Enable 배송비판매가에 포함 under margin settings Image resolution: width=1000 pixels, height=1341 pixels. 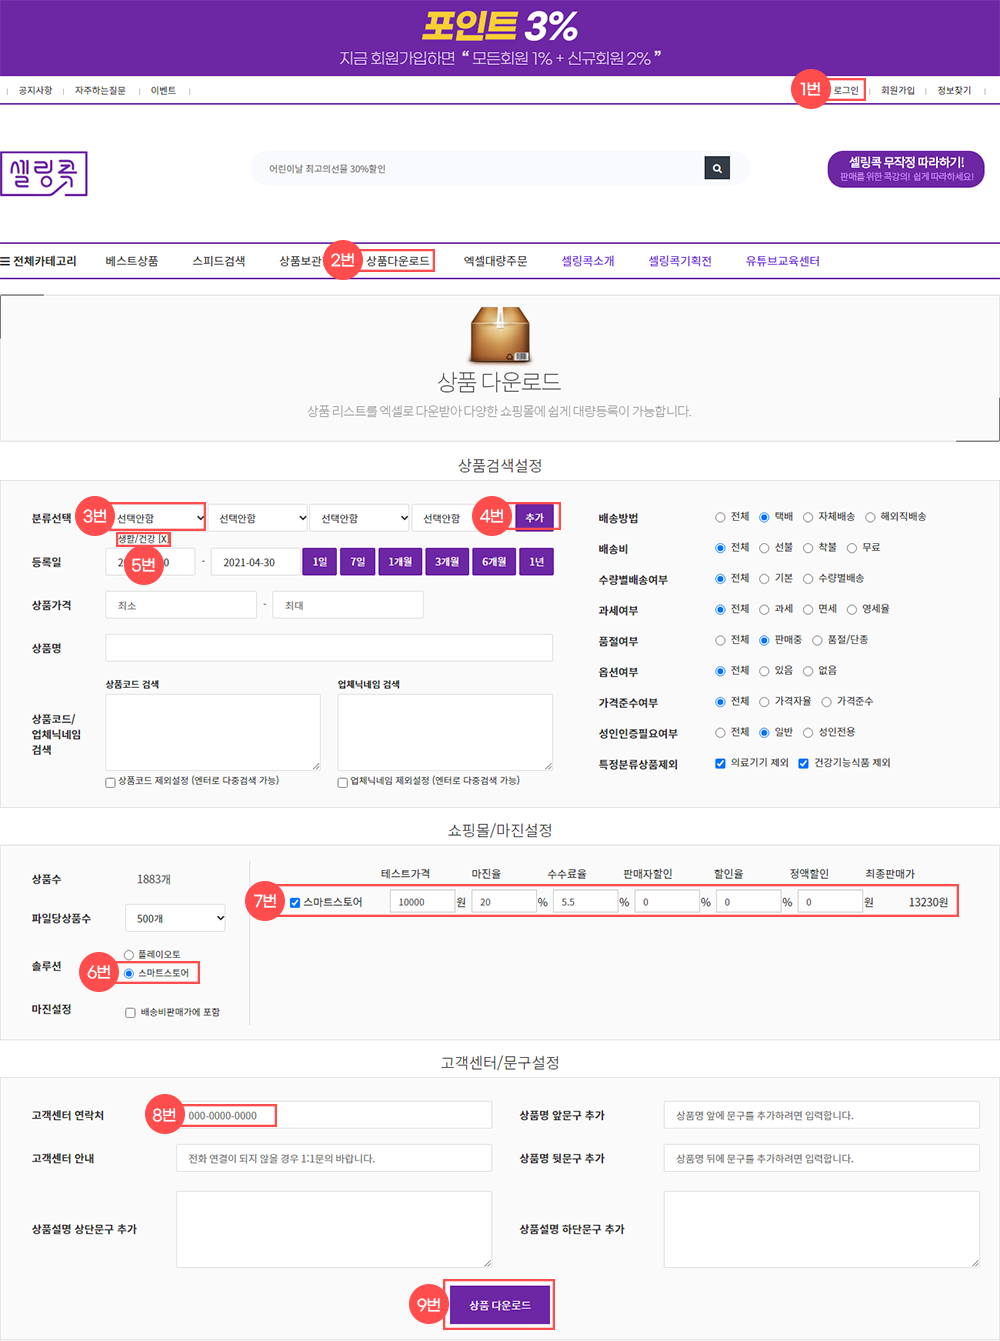130,1012
